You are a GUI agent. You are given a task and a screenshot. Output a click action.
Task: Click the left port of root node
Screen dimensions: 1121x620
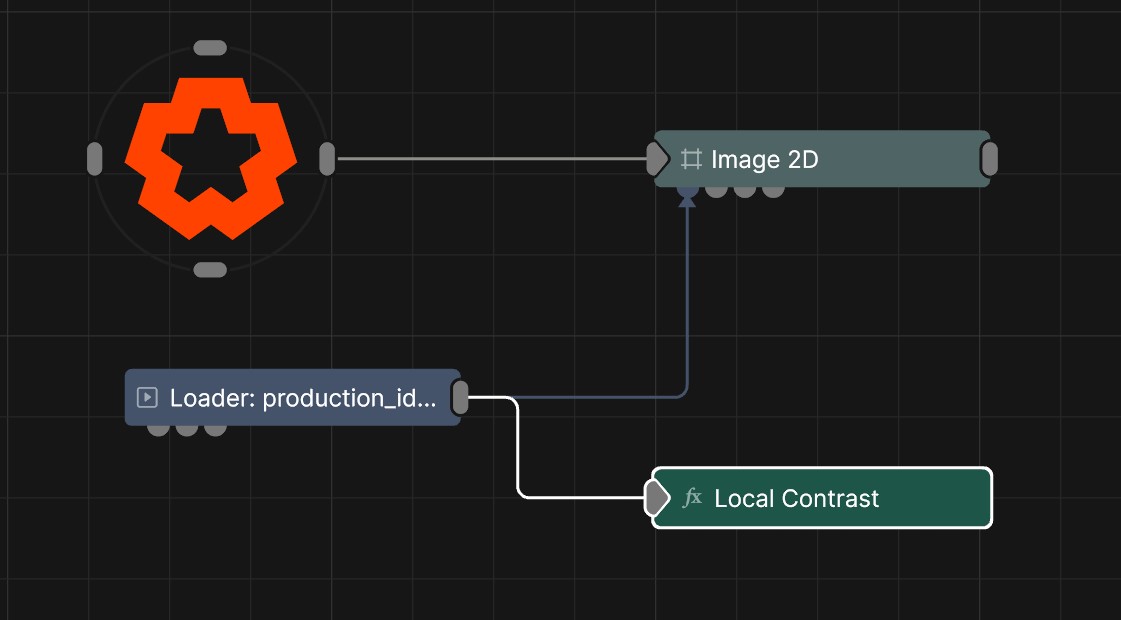(95, 159)
